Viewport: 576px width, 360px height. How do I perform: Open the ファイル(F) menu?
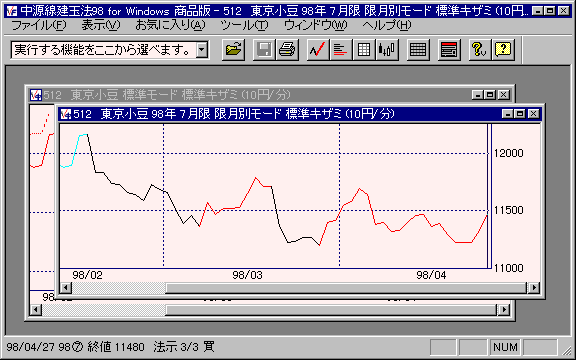tap(39, 25)
